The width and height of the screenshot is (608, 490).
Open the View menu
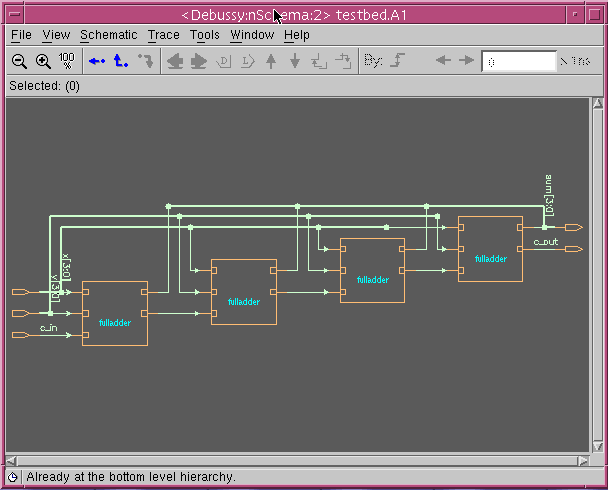pyautogui.click(x=56, y=35)
